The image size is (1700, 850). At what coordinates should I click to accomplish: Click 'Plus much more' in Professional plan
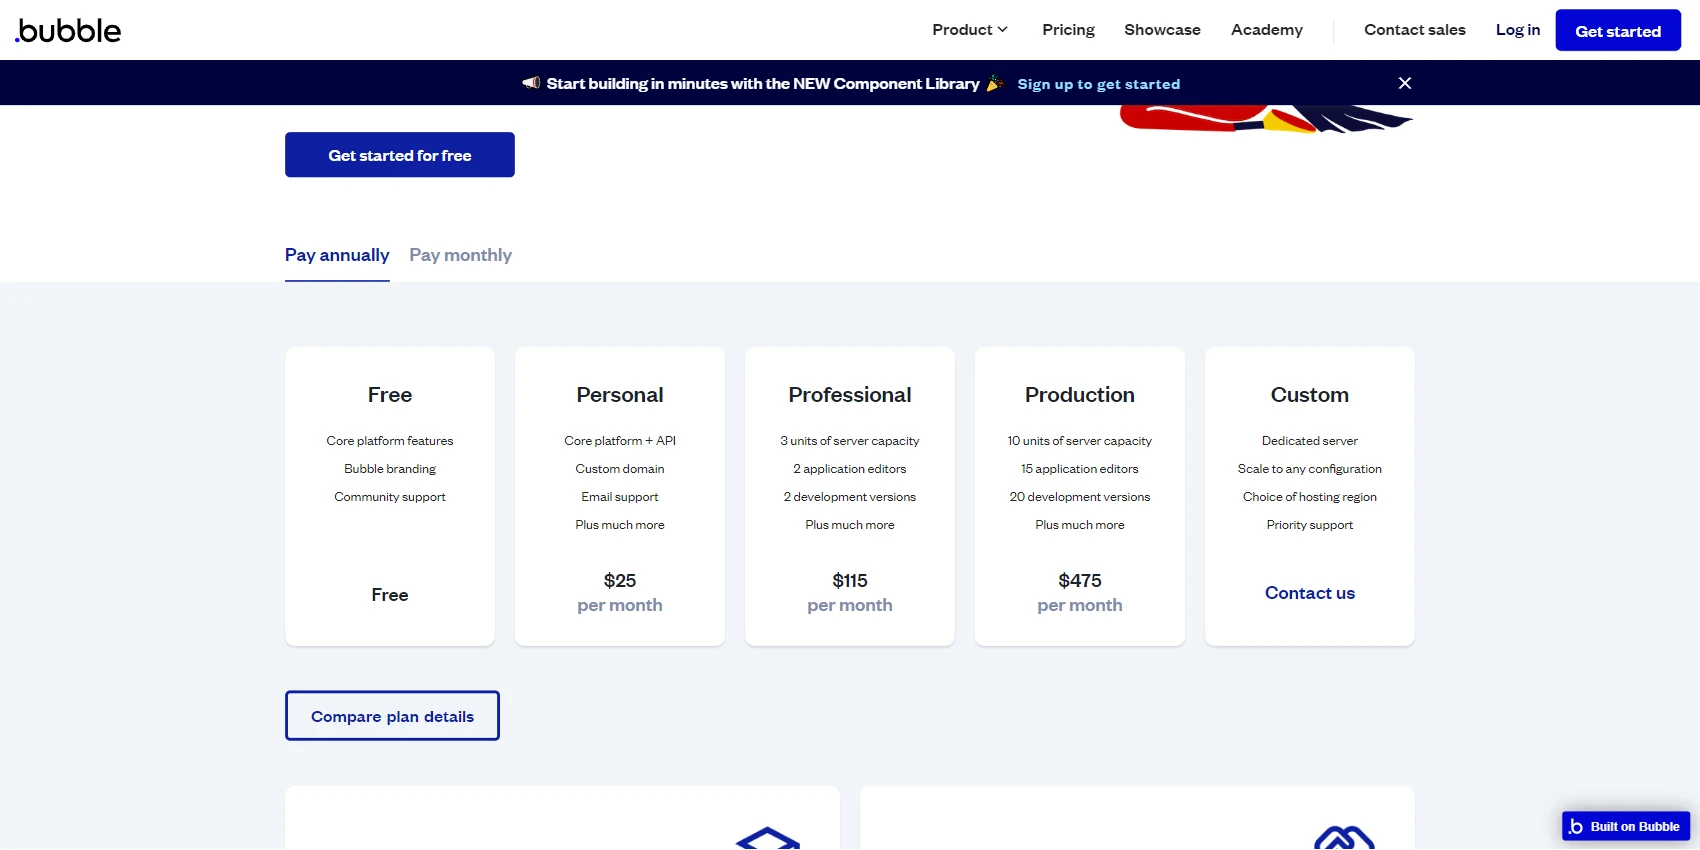[x=850, y=525]
